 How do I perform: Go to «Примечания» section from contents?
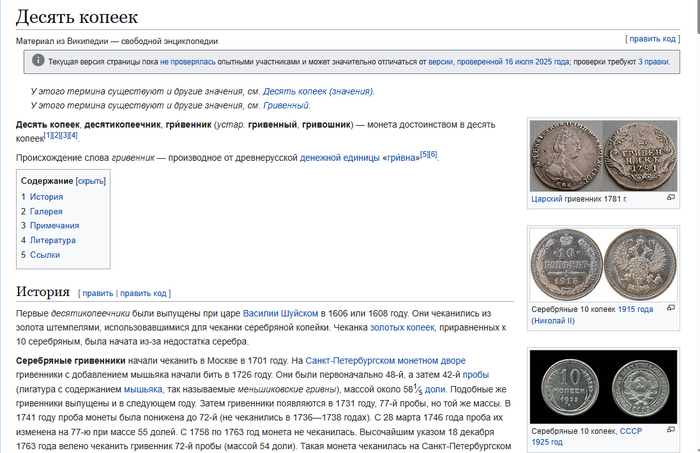tap(53, 226)
